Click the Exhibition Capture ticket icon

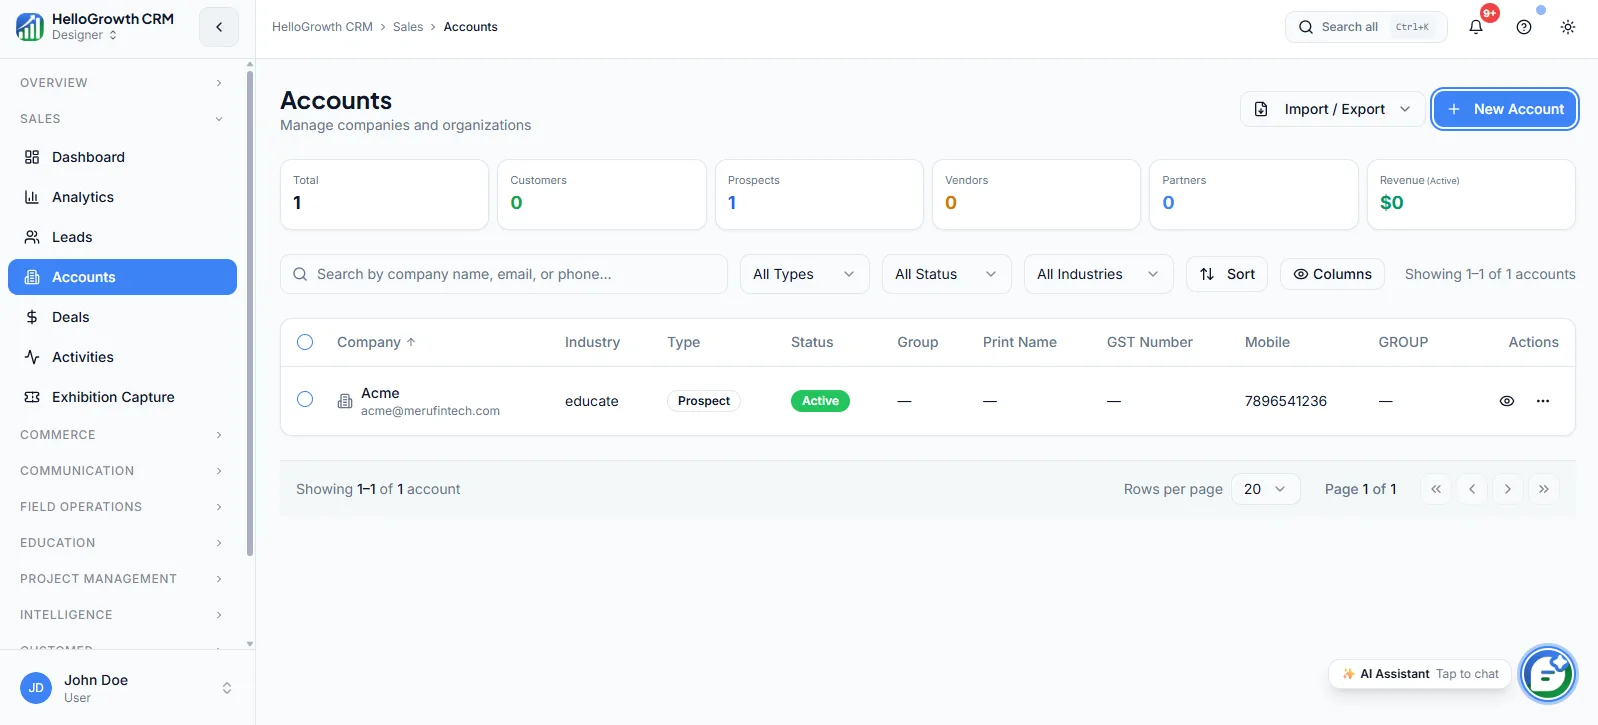pyautogui.click(x=32, y=397)
